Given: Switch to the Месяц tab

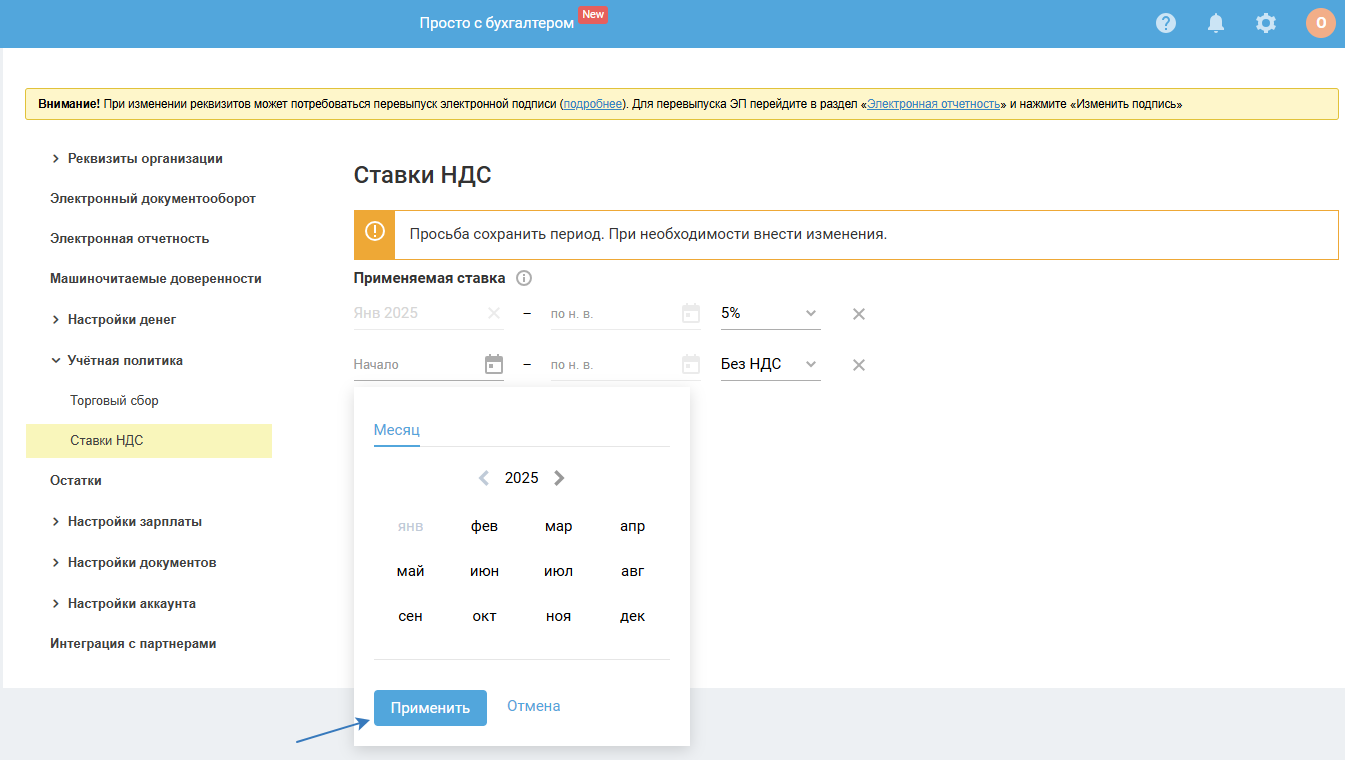Looking at the screenshot, I should pyautogui.click(x=396, y=430).
